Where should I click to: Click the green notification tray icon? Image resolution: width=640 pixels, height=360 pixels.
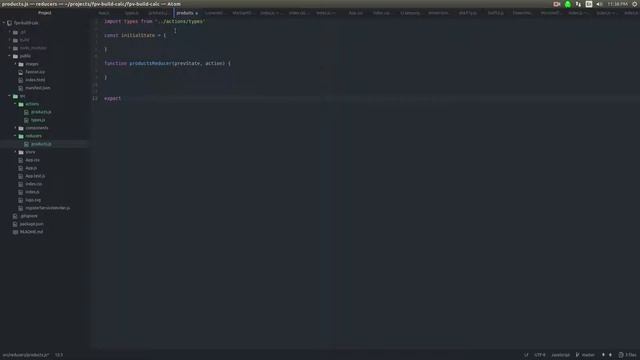click(568, 4)
